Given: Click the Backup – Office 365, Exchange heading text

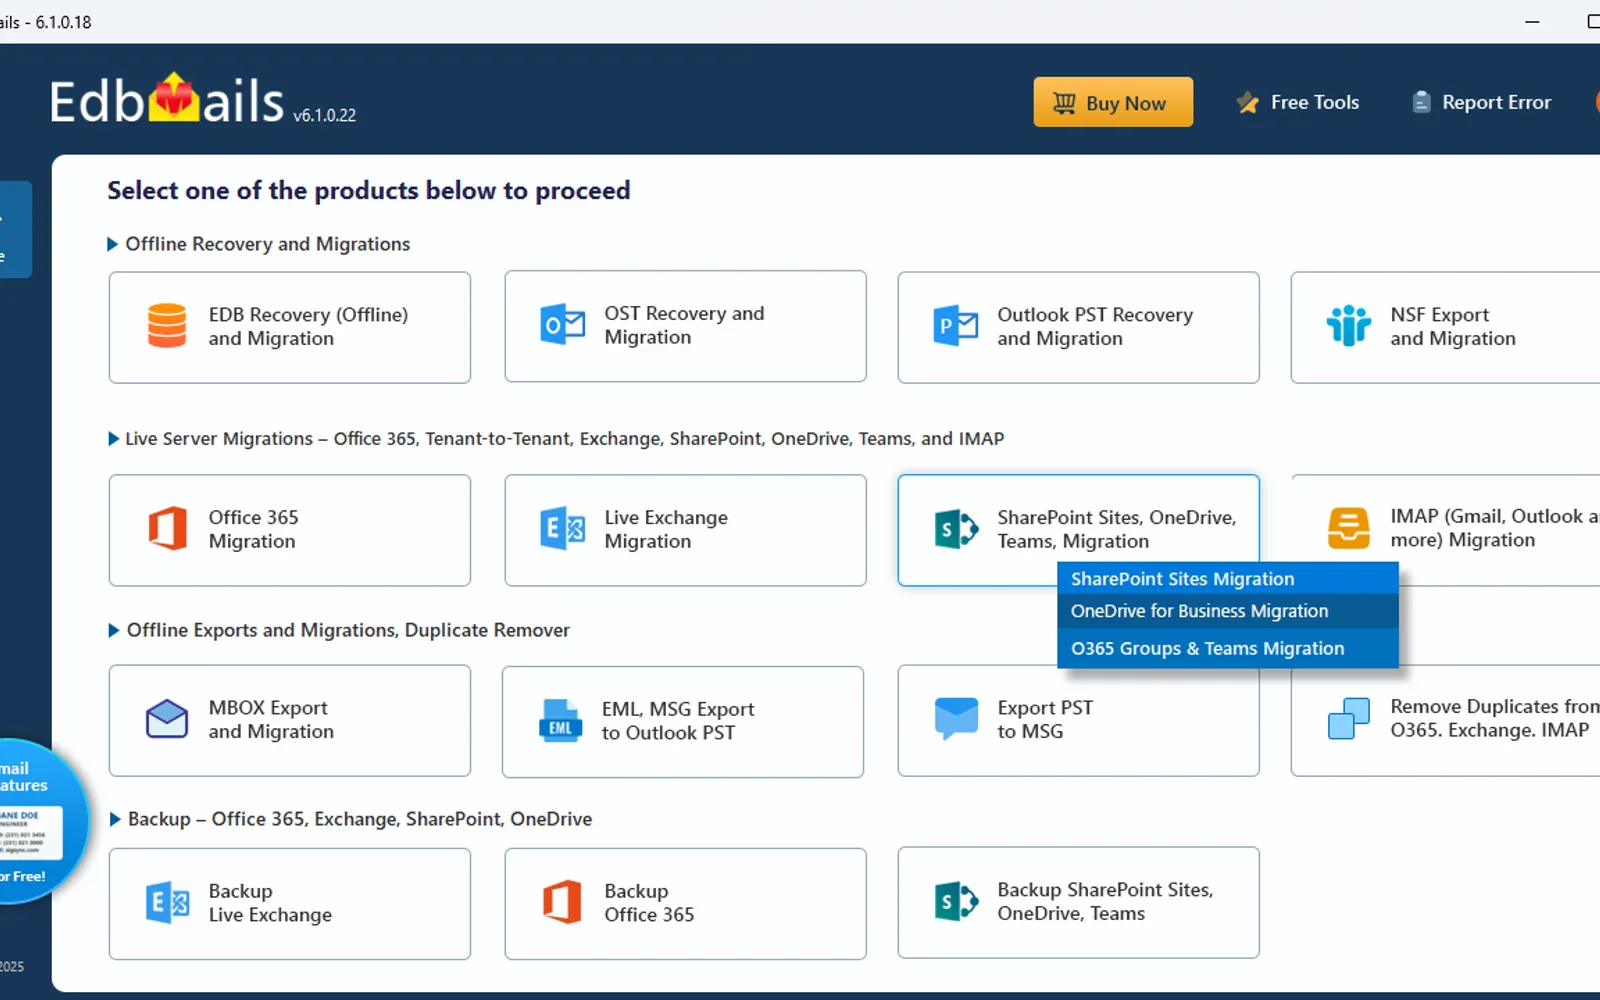Looking at the screenshot, I should [360, 819].
